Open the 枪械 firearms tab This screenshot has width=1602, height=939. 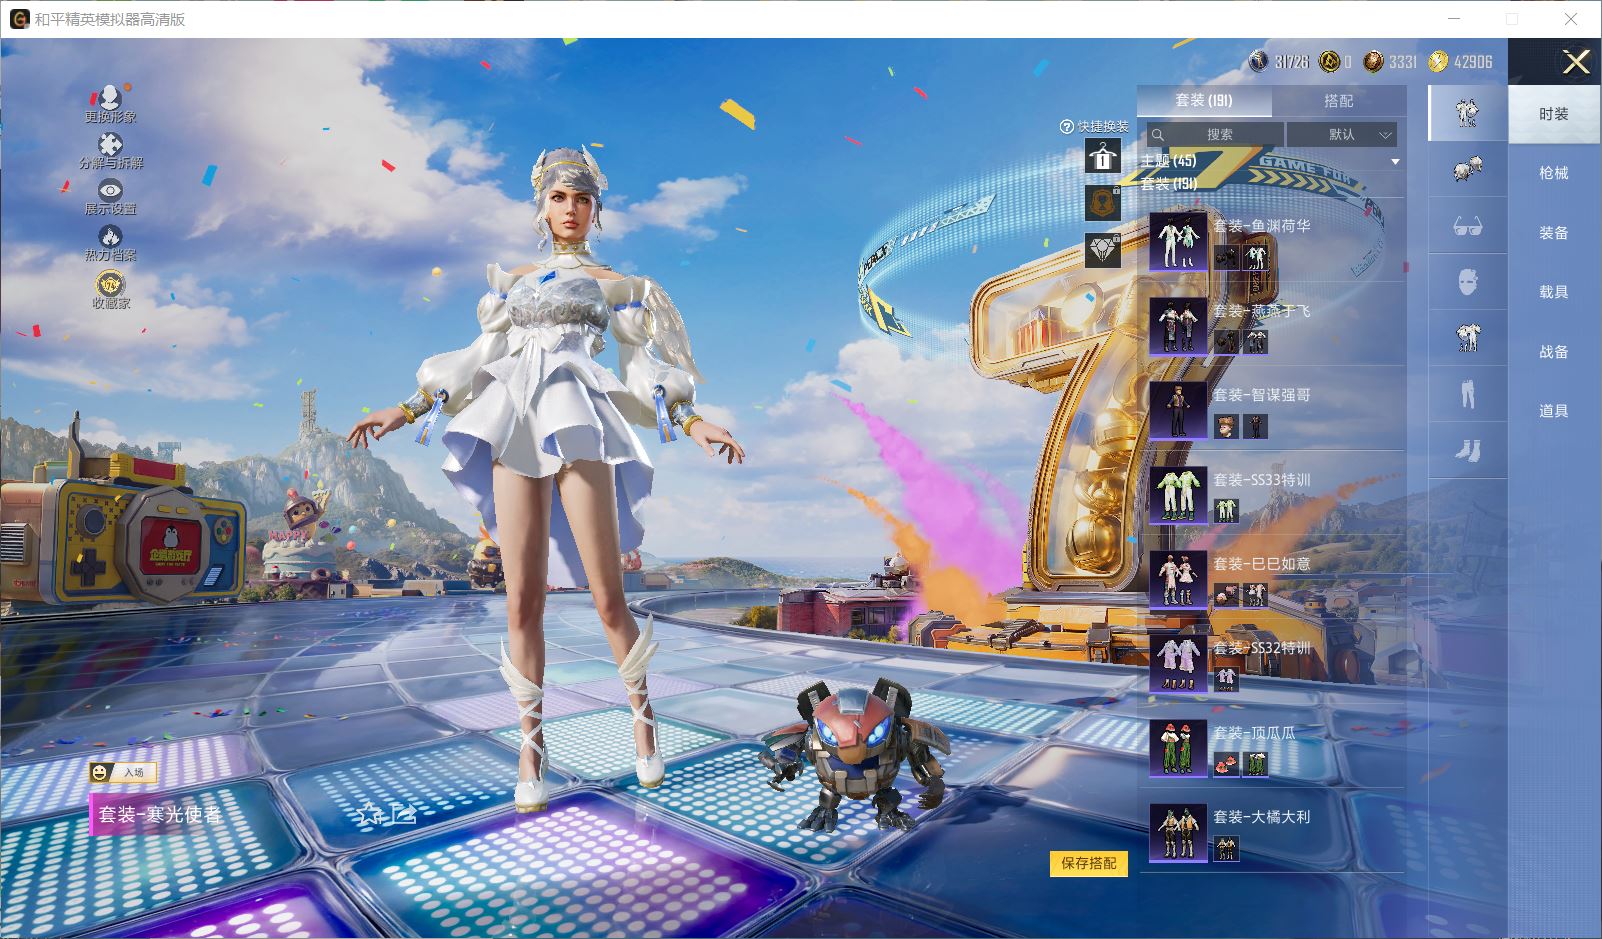pos(1554,173)
